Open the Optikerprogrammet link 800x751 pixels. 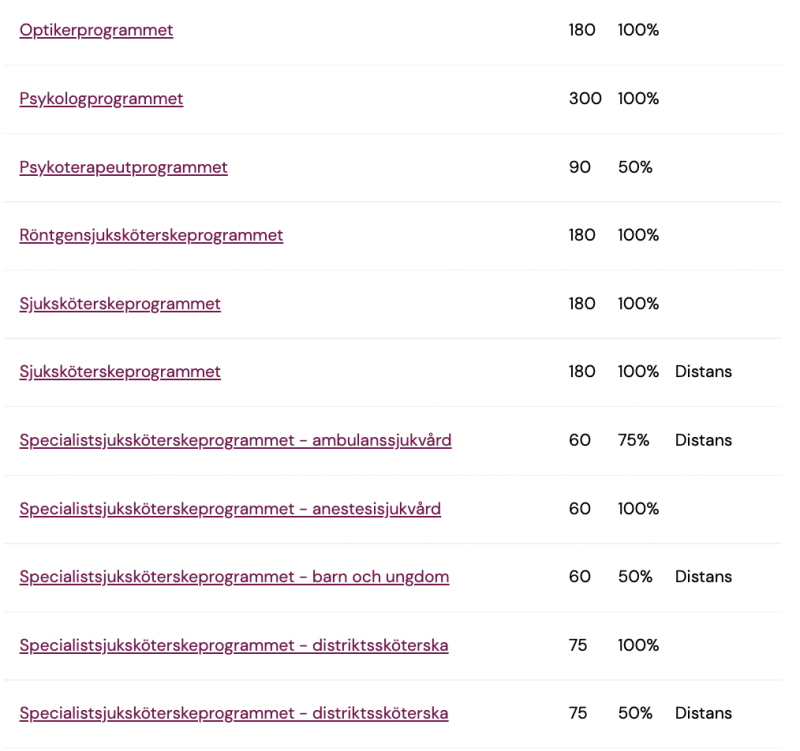tap(96, 30)
